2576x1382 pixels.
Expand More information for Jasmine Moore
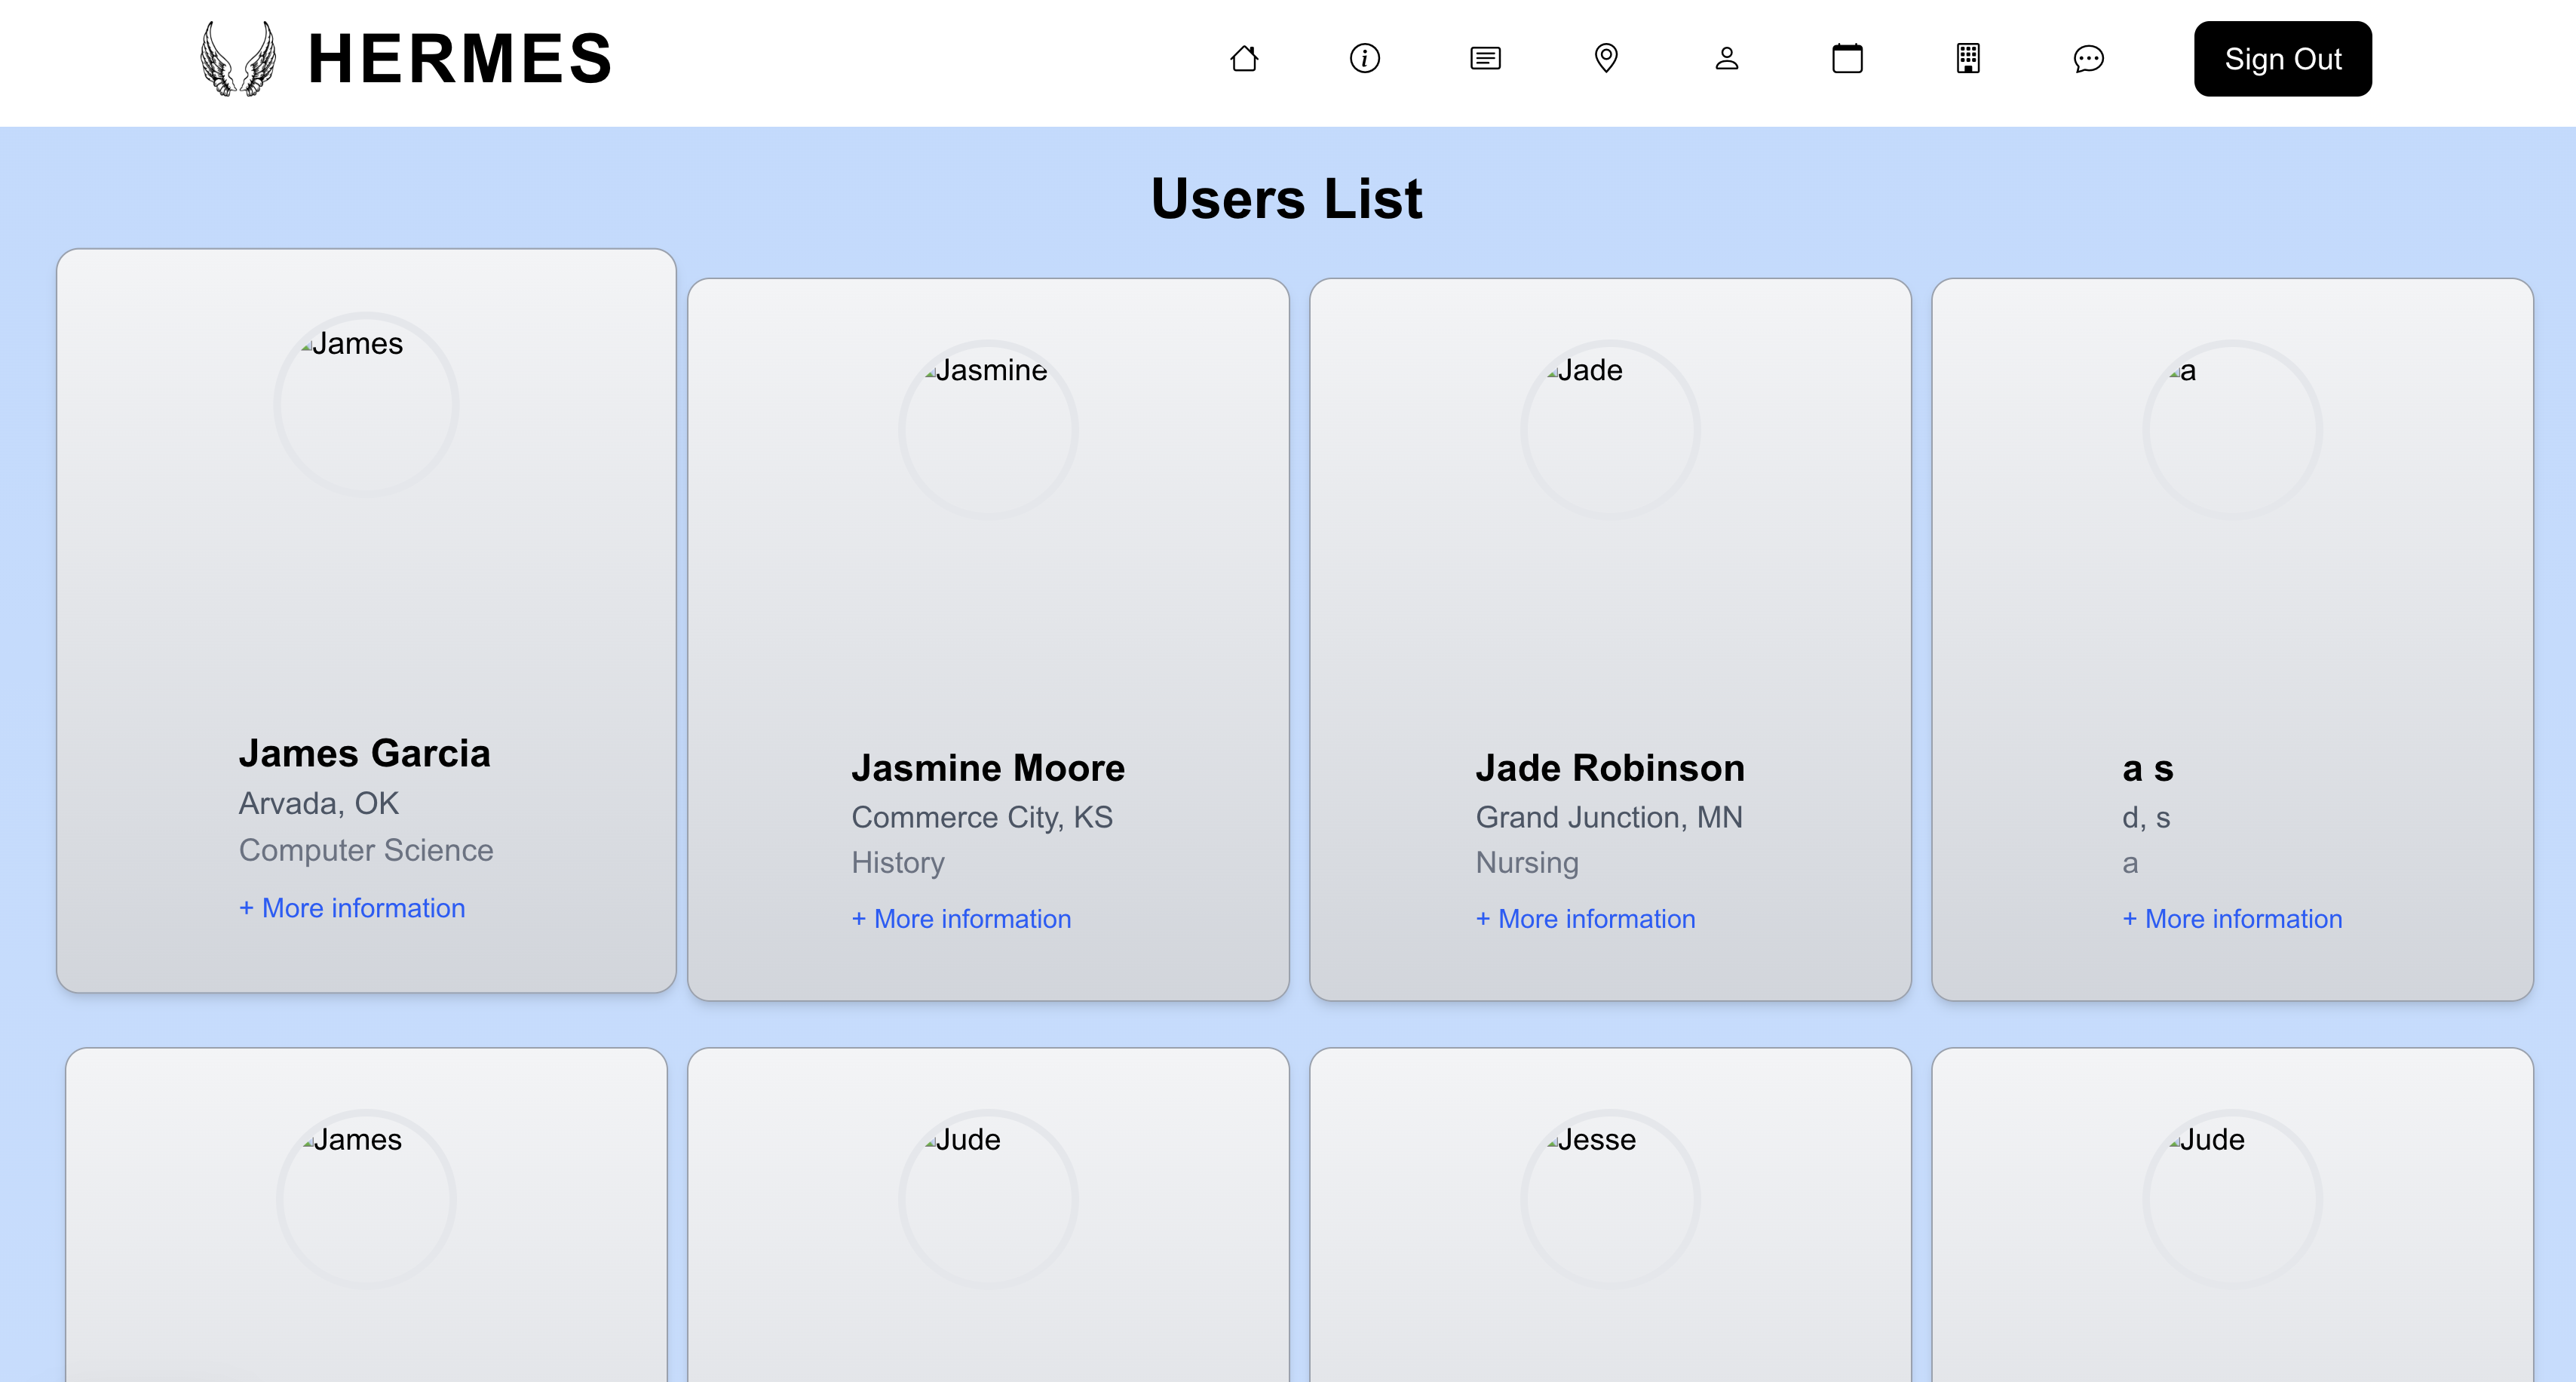pos(961,919)
